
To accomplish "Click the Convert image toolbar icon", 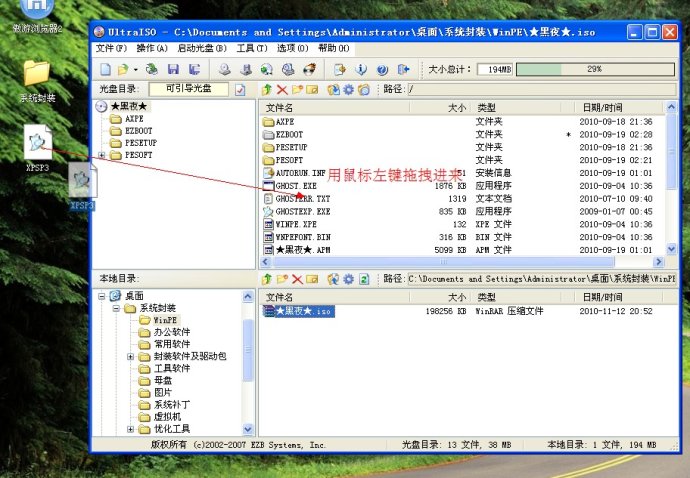I will [267, 70].
